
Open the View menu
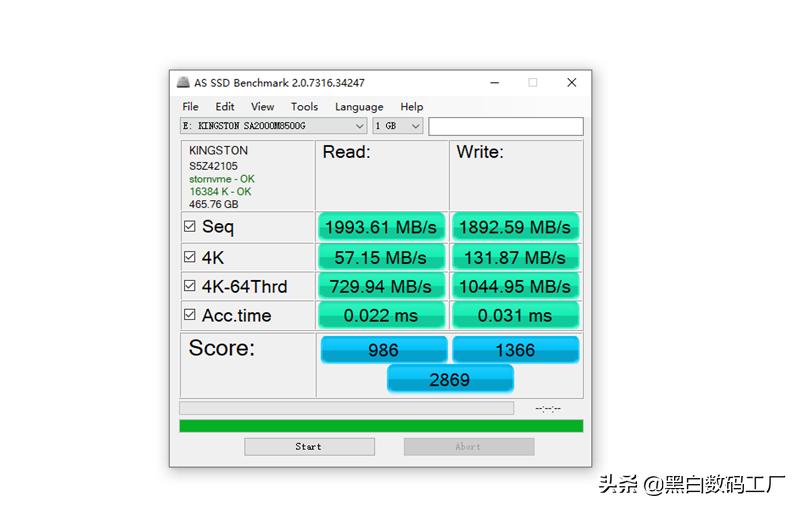pos(262,107)
